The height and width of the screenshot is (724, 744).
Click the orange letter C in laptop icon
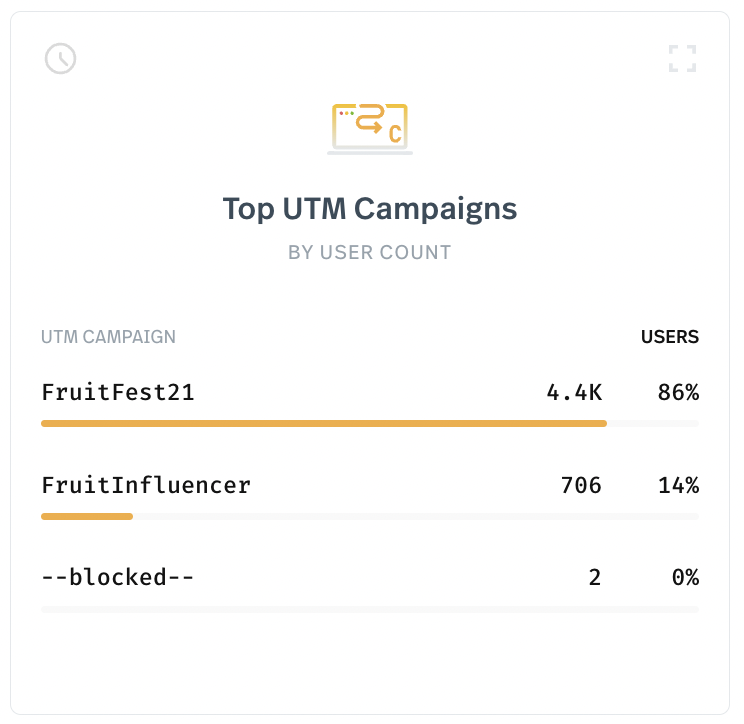tap(395, 134)
